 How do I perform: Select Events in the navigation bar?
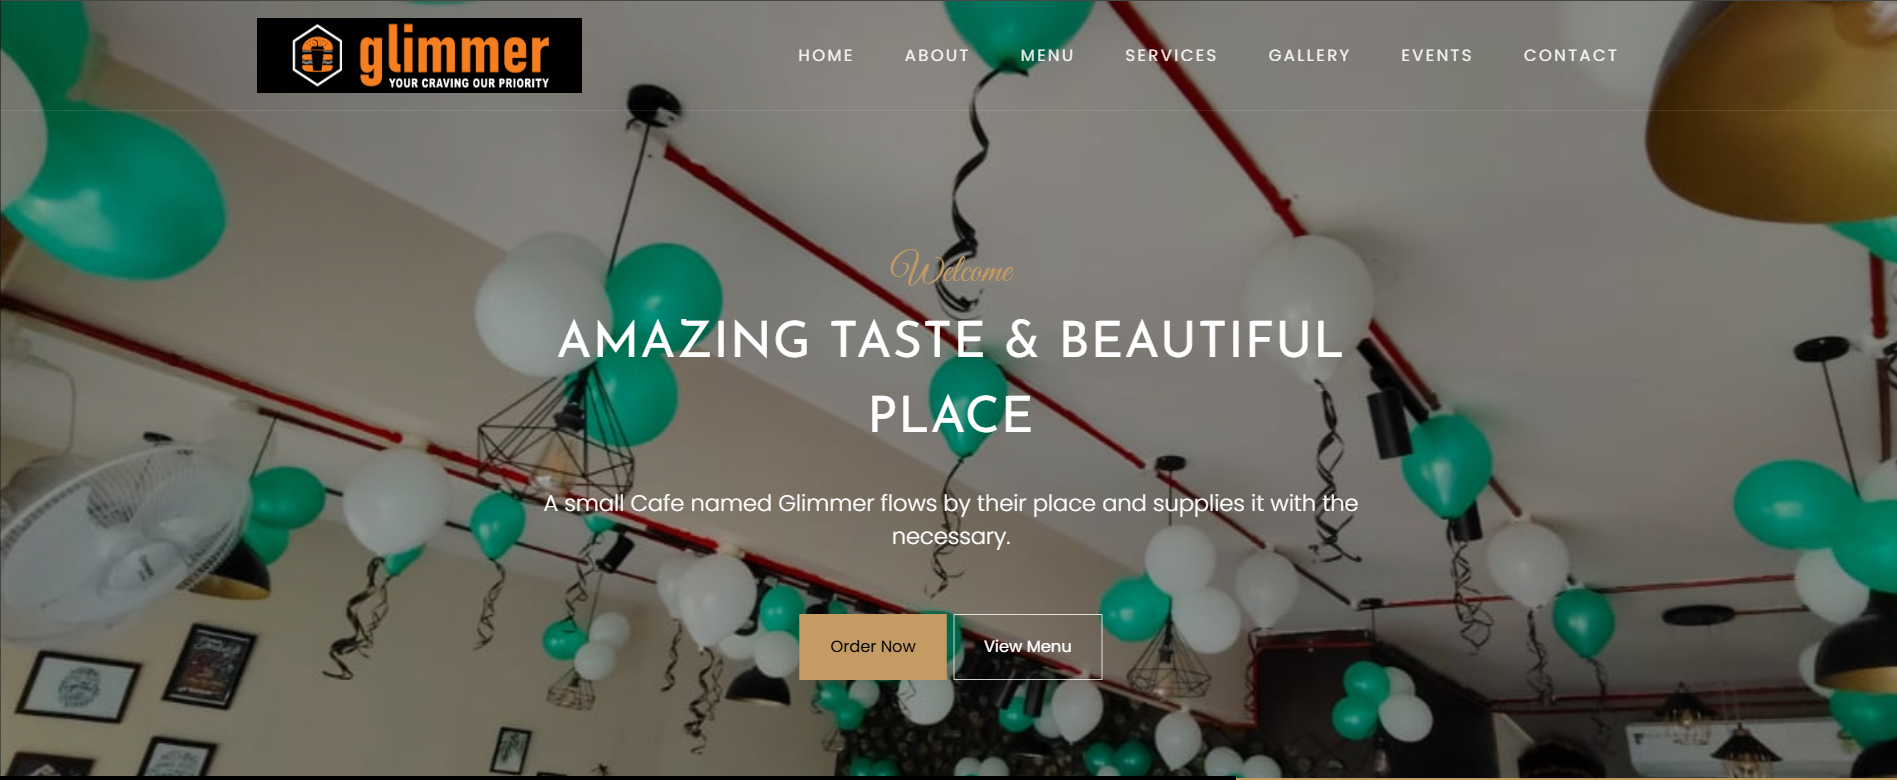point(1436,55)
